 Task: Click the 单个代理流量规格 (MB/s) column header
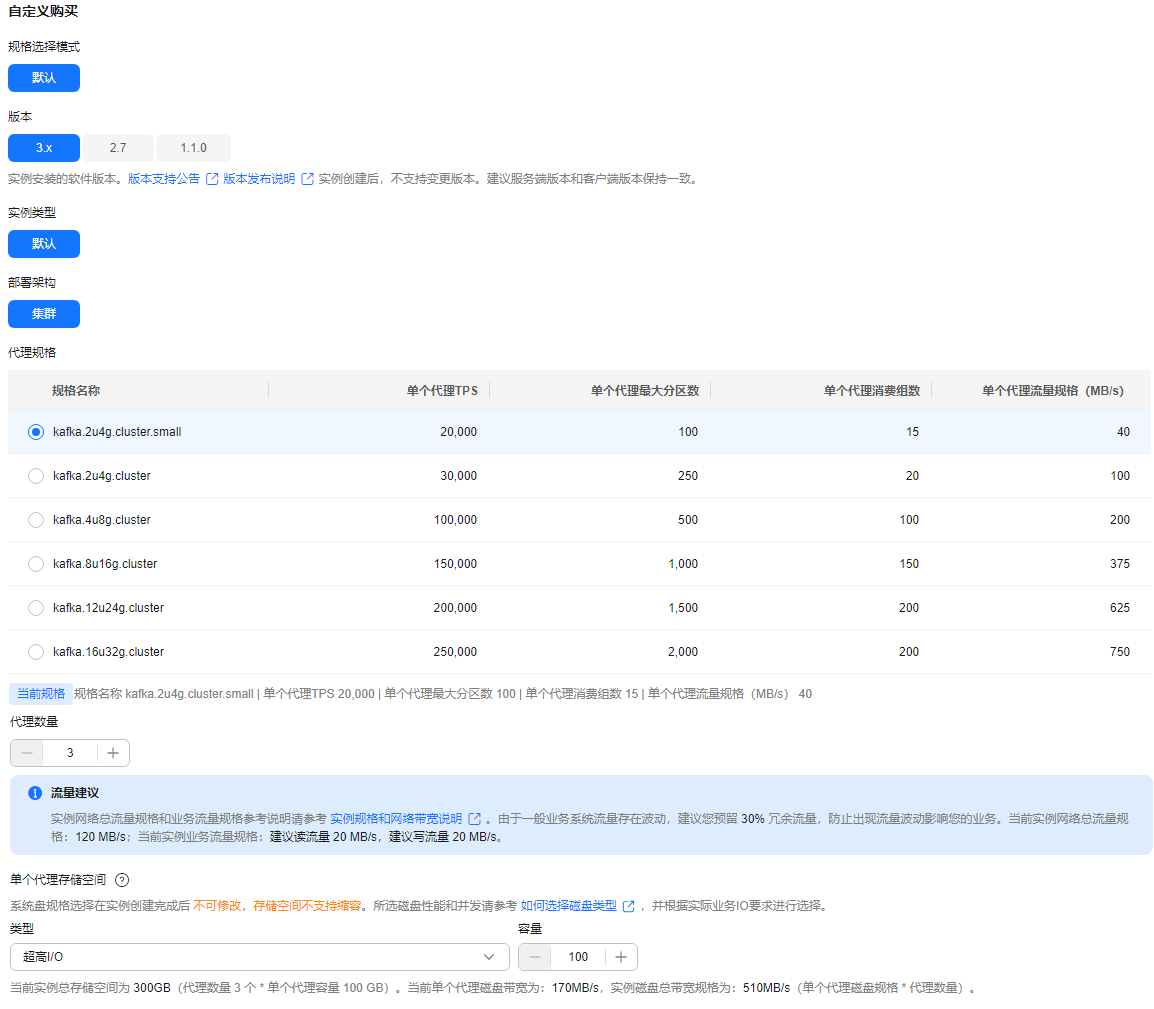pyautogui.click(x=1052, y=391)
